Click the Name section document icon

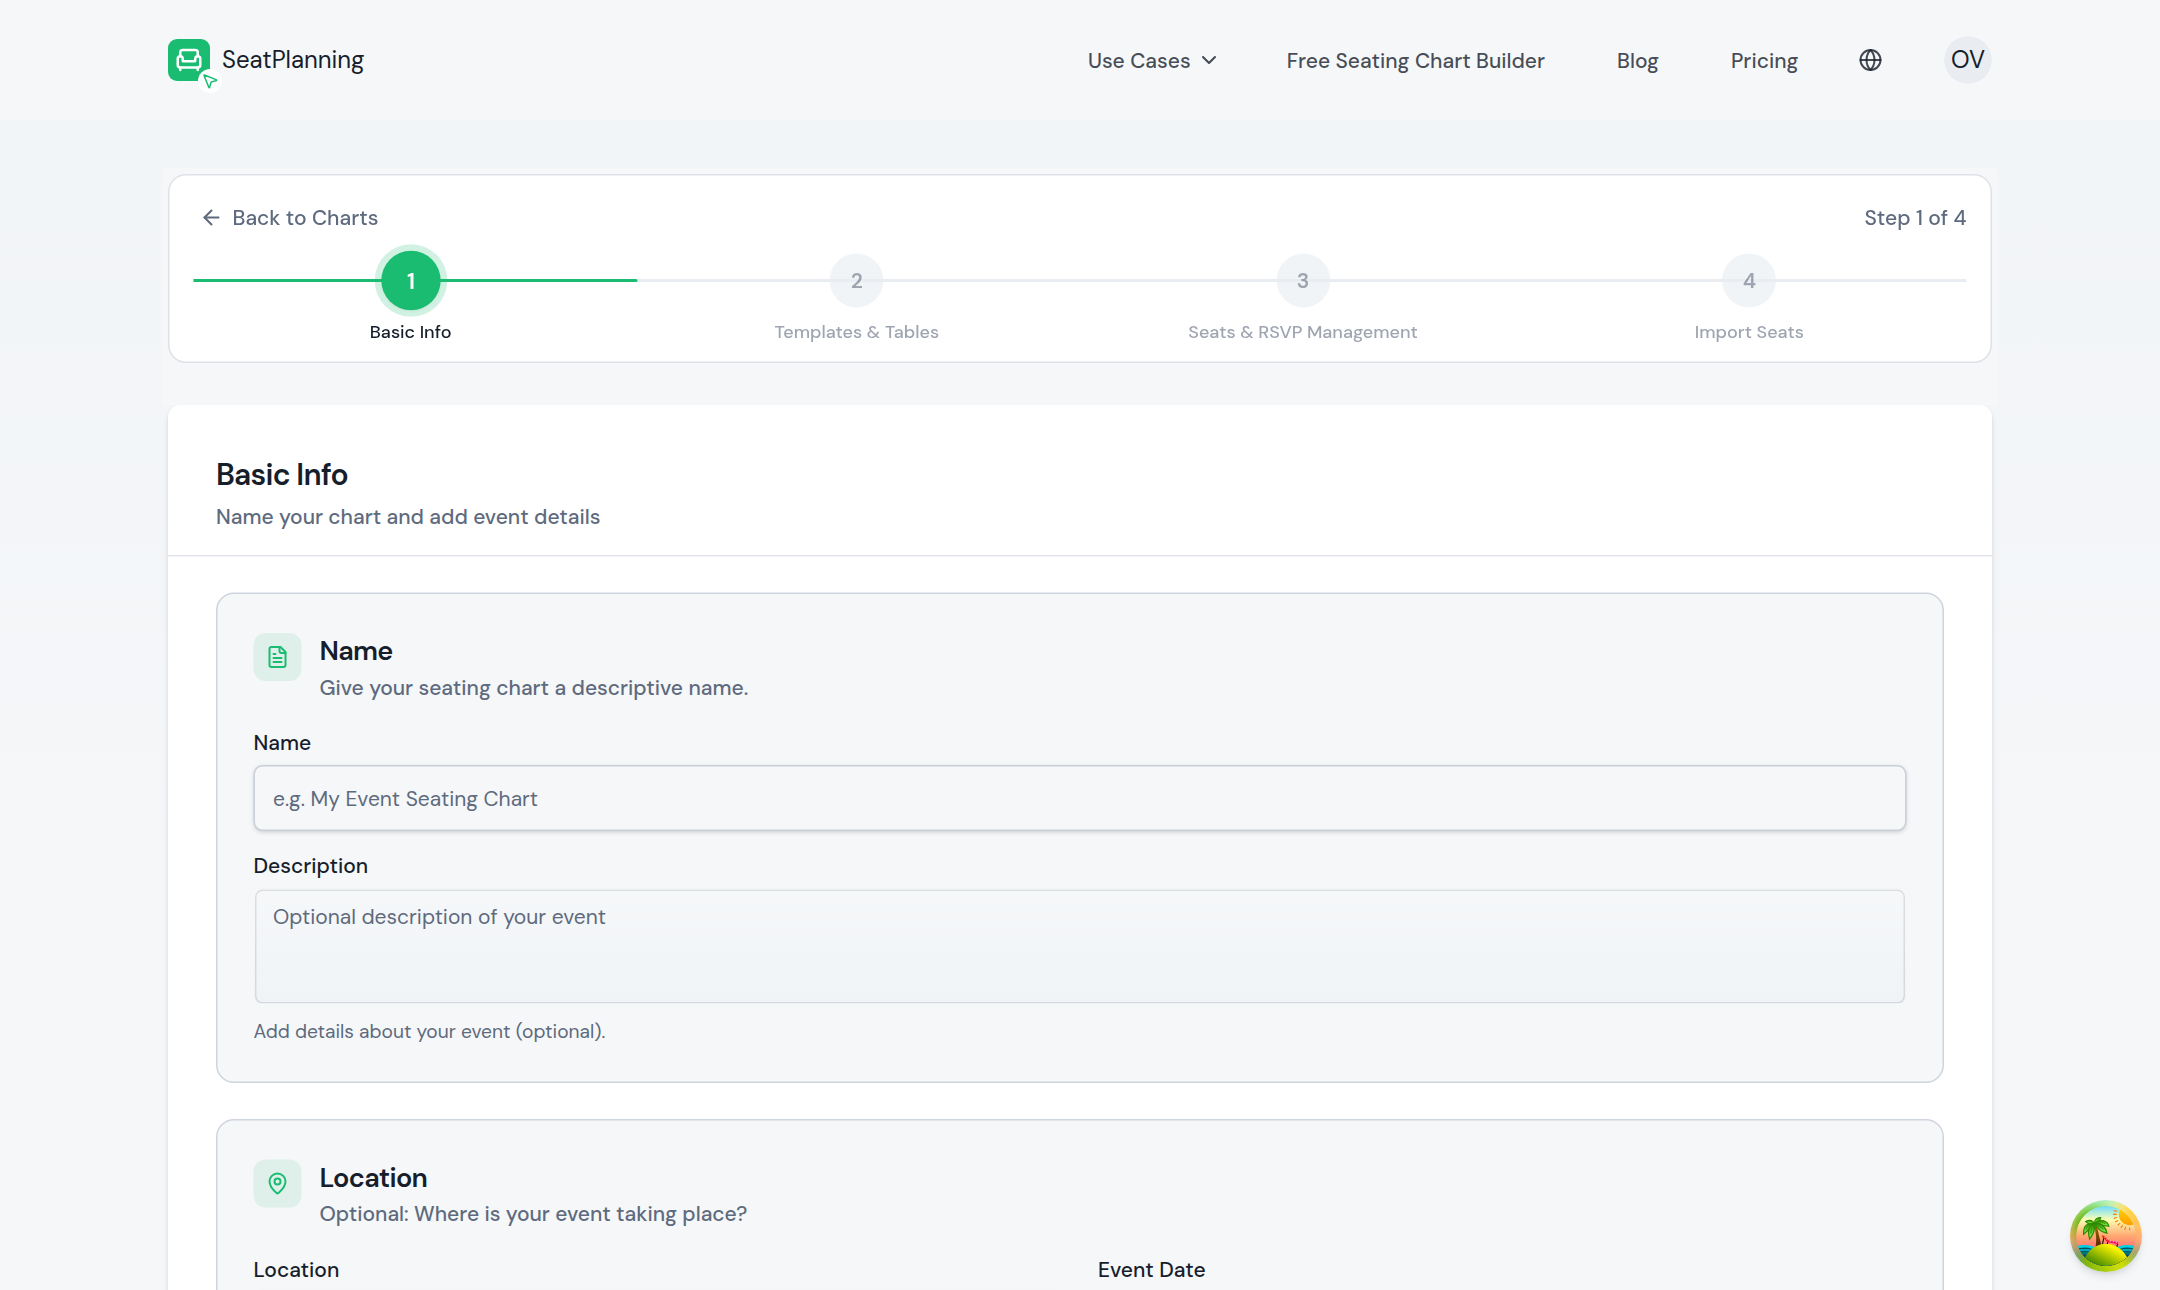(277, 657)
